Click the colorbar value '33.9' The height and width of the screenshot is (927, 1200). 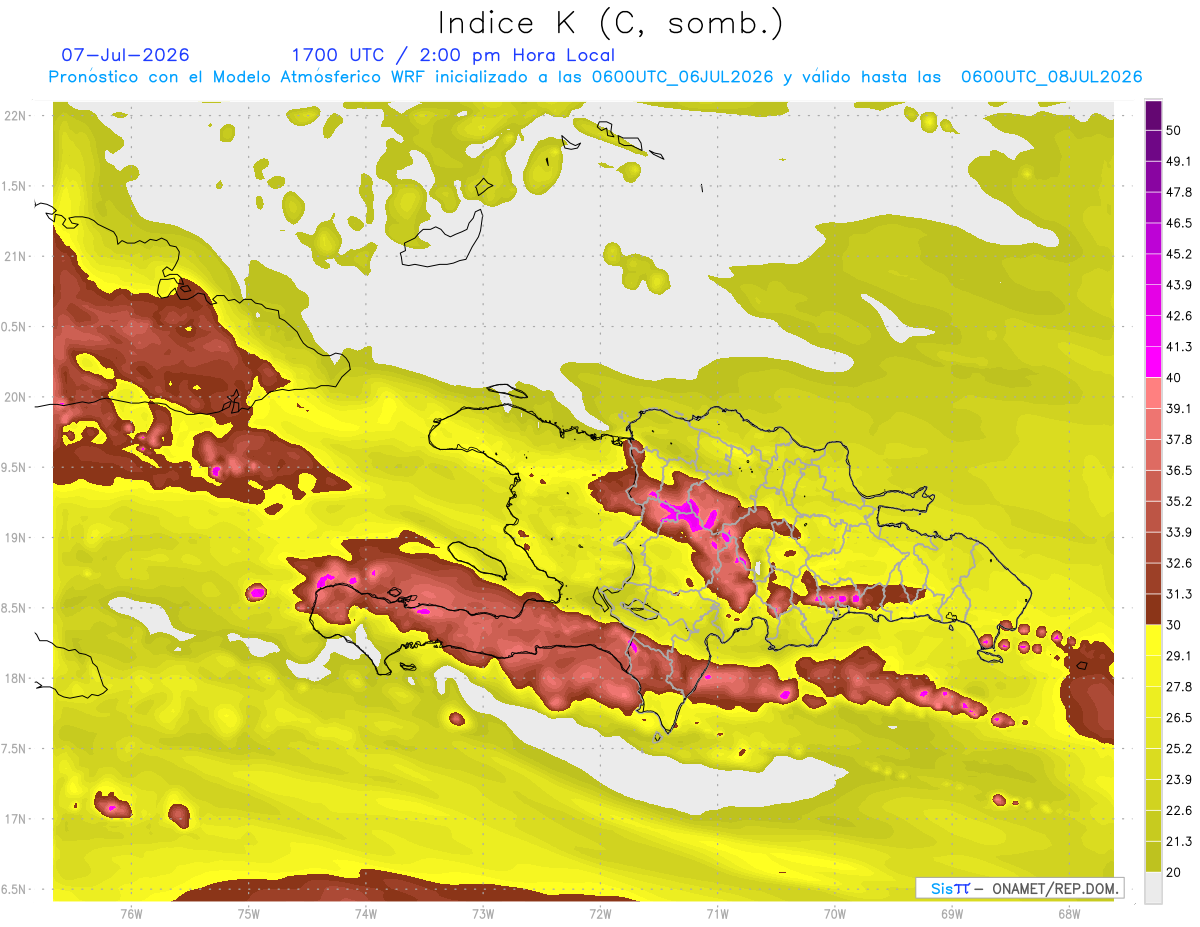pyautogui.click(x=1178, y=532)
